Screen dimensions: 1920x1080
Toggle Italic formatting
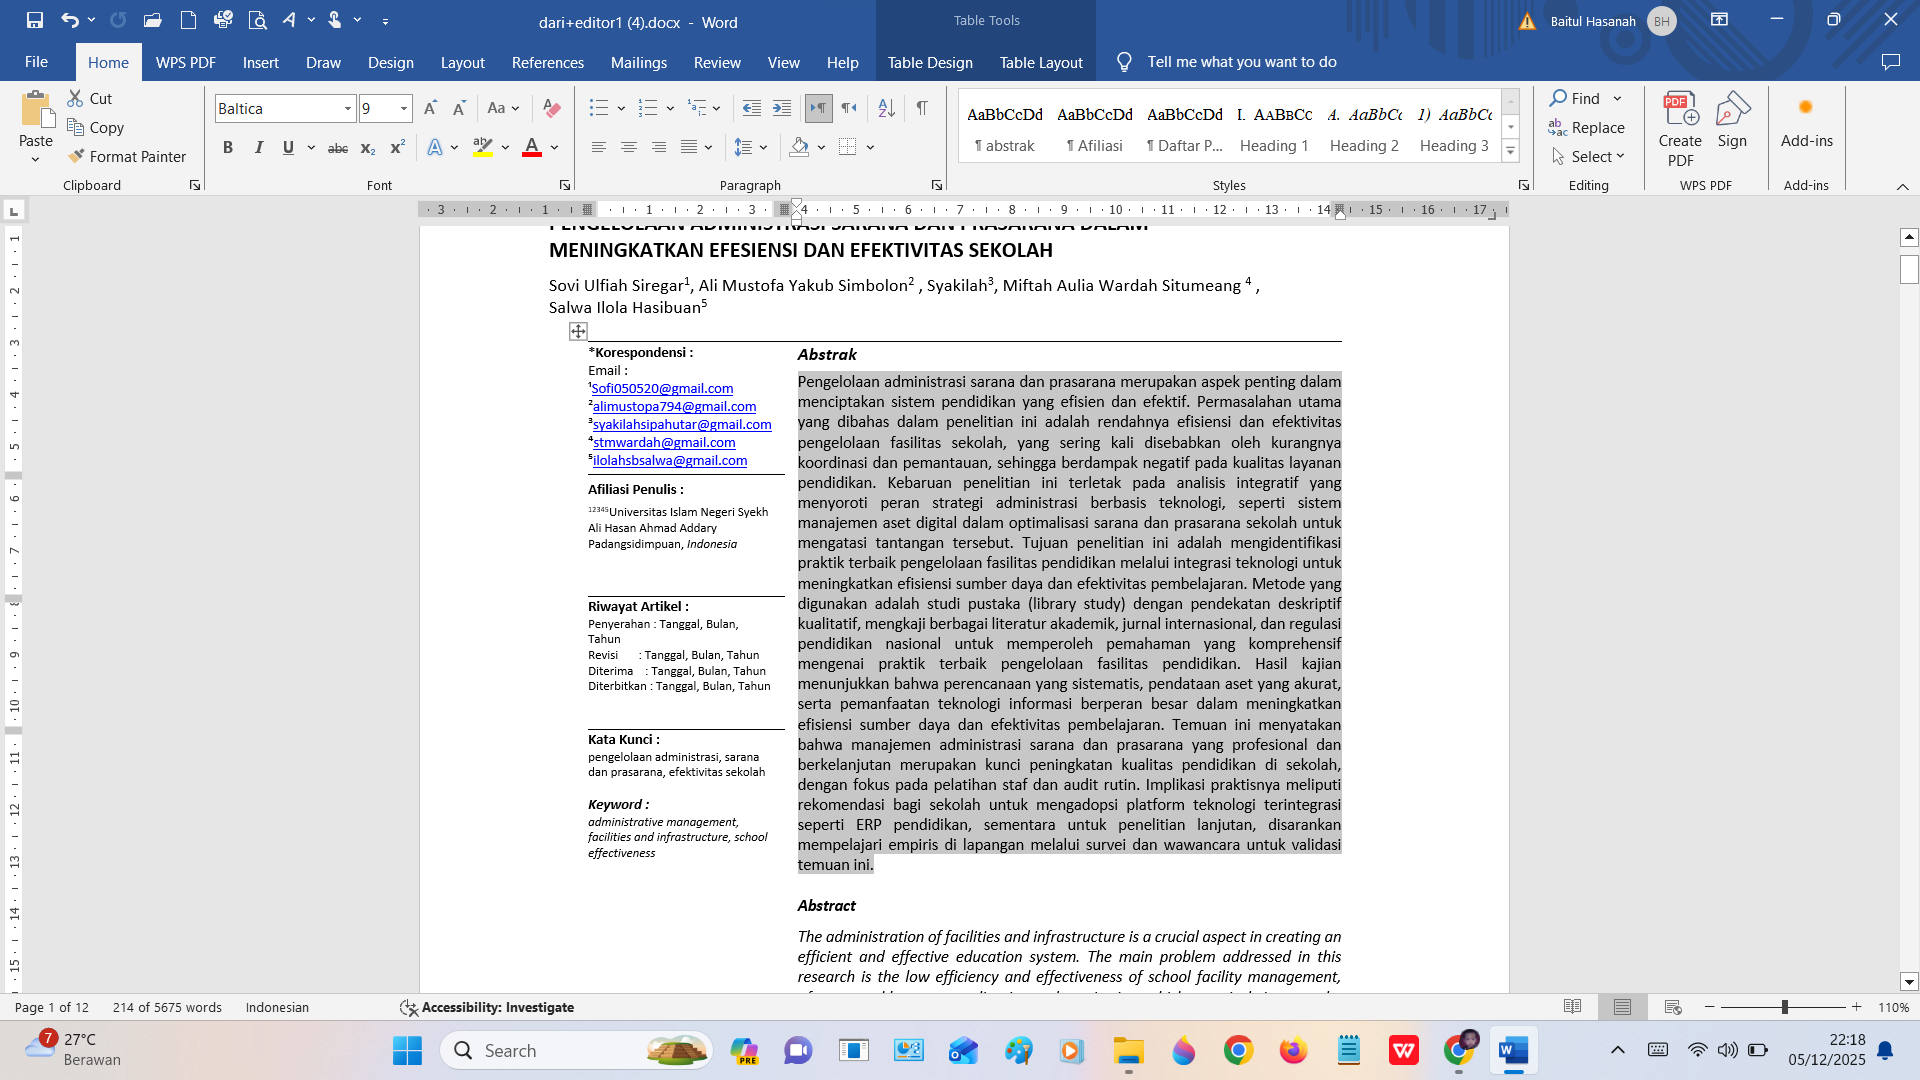(259, 147)
